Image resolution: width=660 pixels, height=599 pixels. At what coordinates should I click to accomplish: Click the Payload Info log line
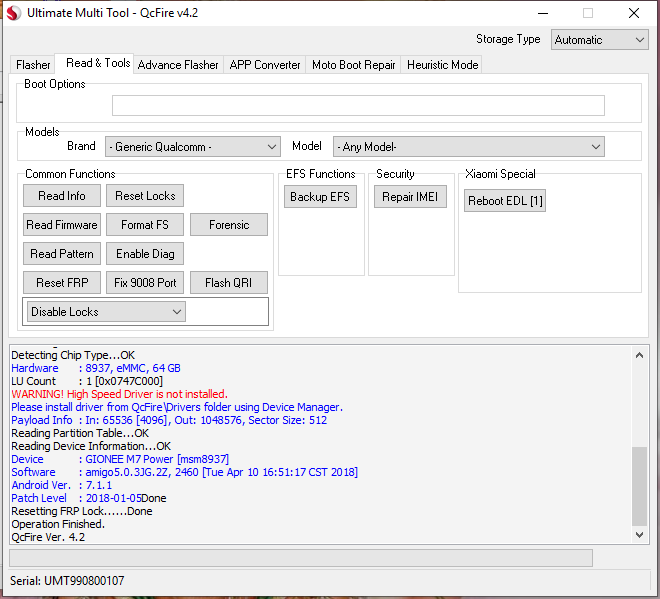tap(169, 420)
